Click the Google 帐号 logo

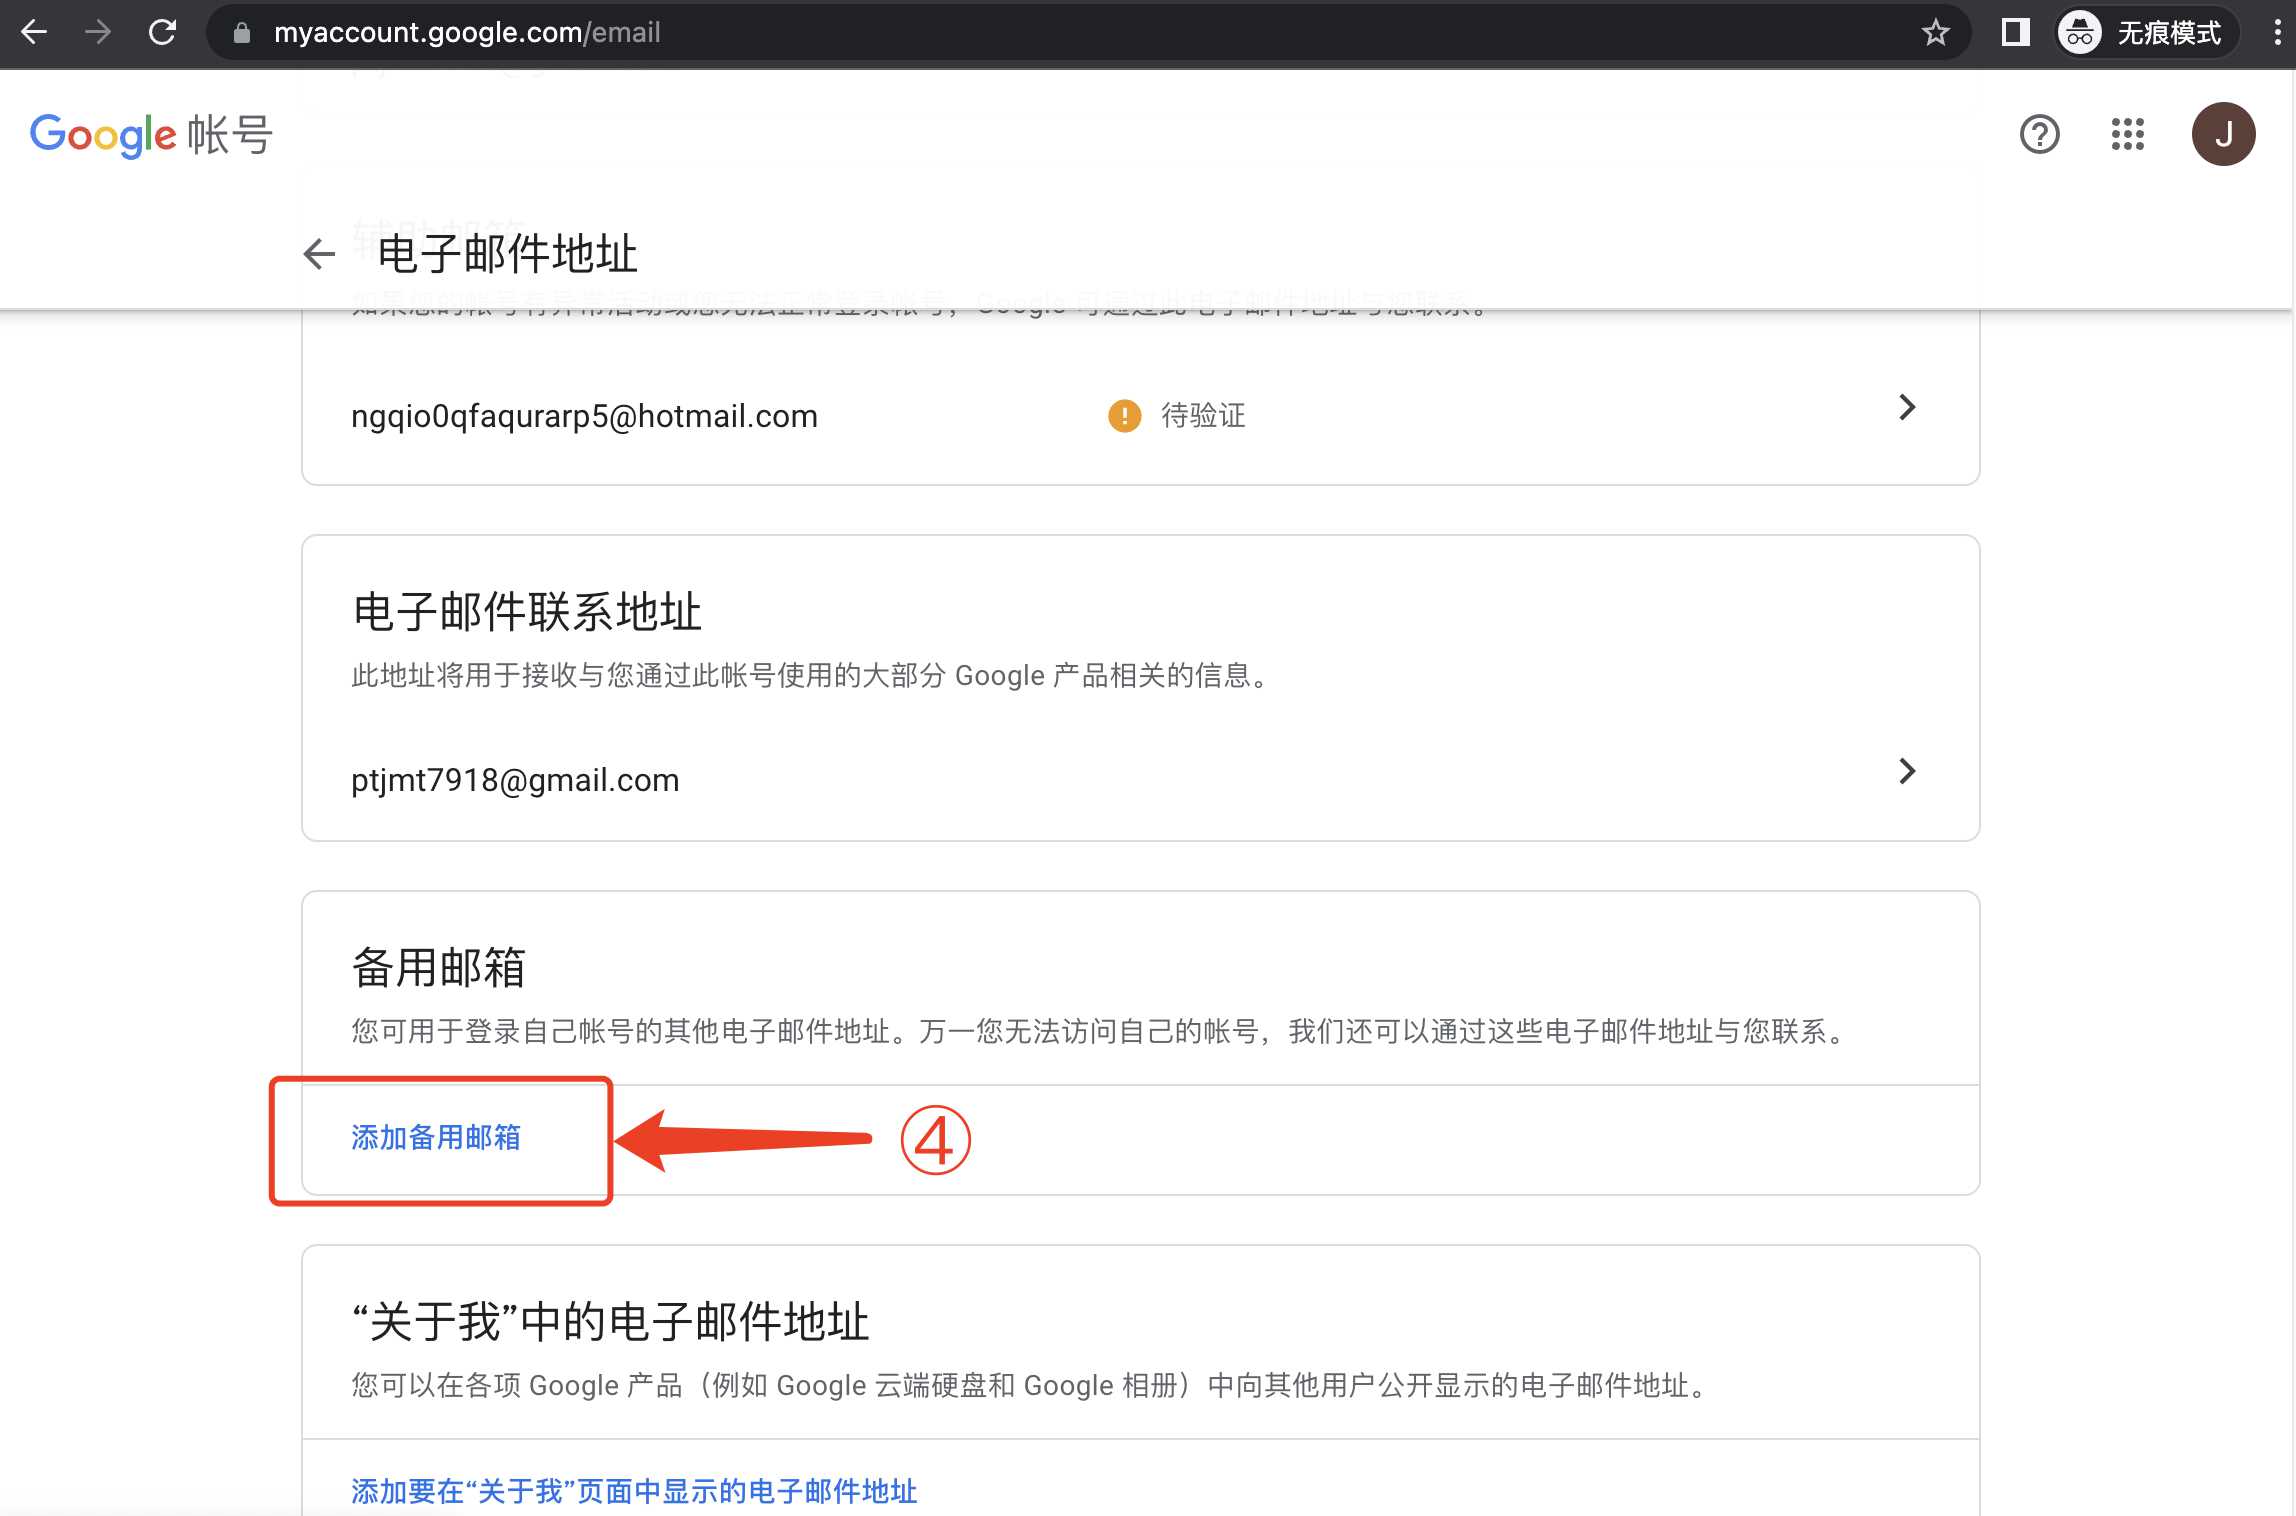pyautogui.click(x=148, y=133)
